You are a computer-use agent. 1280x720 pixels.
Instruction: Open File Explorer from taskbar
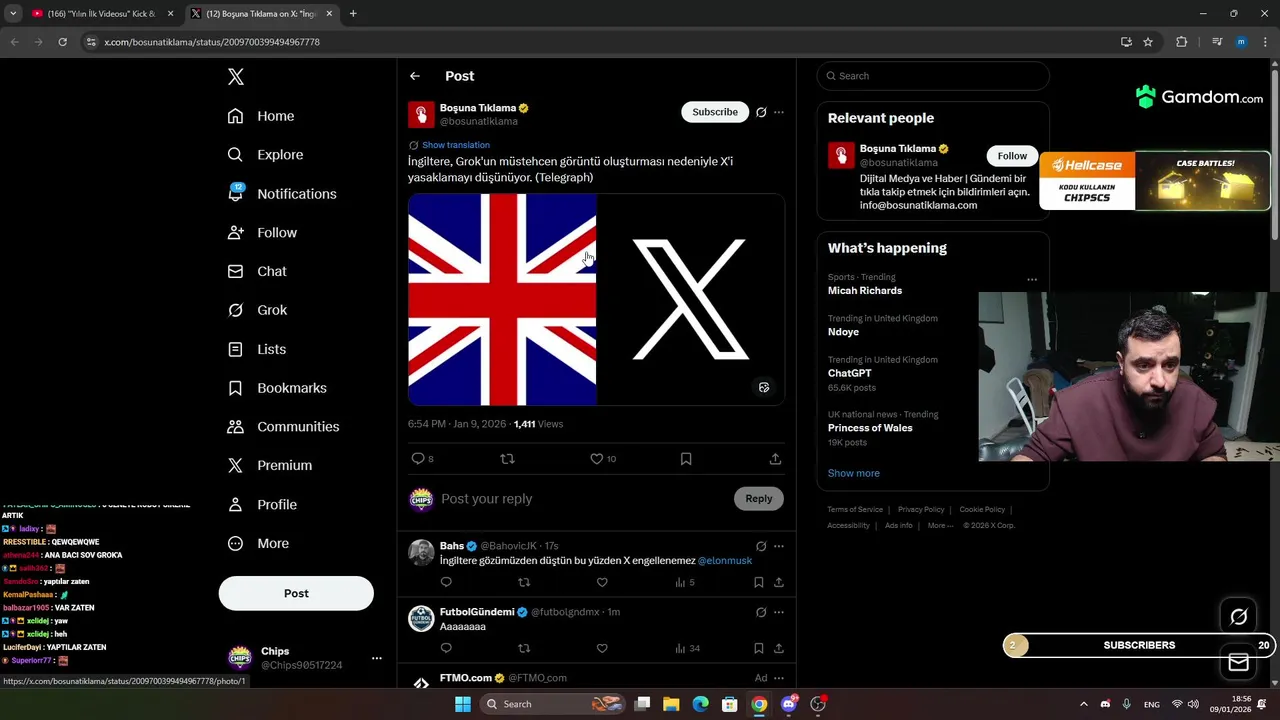671,704
